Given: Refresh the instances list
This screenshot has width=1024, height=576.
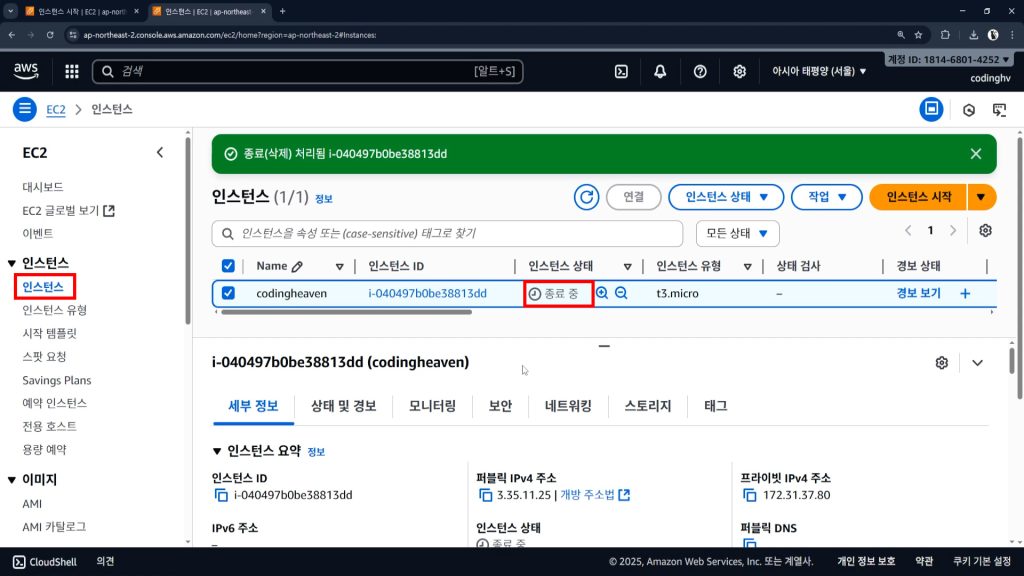Looking at the screenshot, I should [586, 197].
